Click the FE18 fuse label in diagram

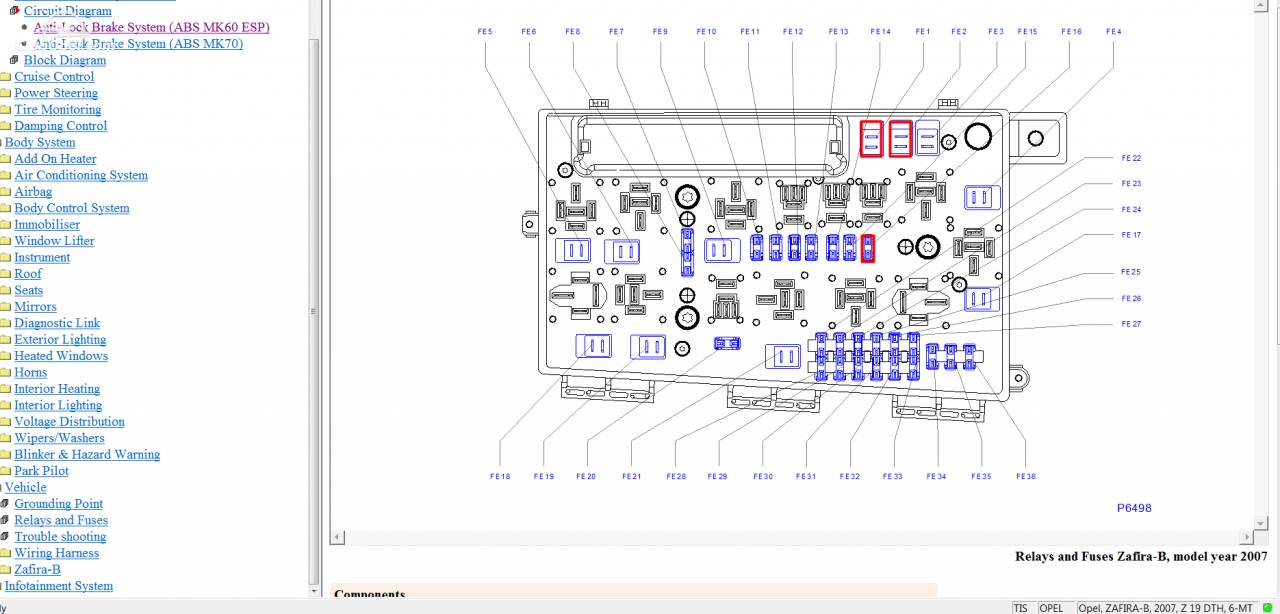(x=500, y=477)
